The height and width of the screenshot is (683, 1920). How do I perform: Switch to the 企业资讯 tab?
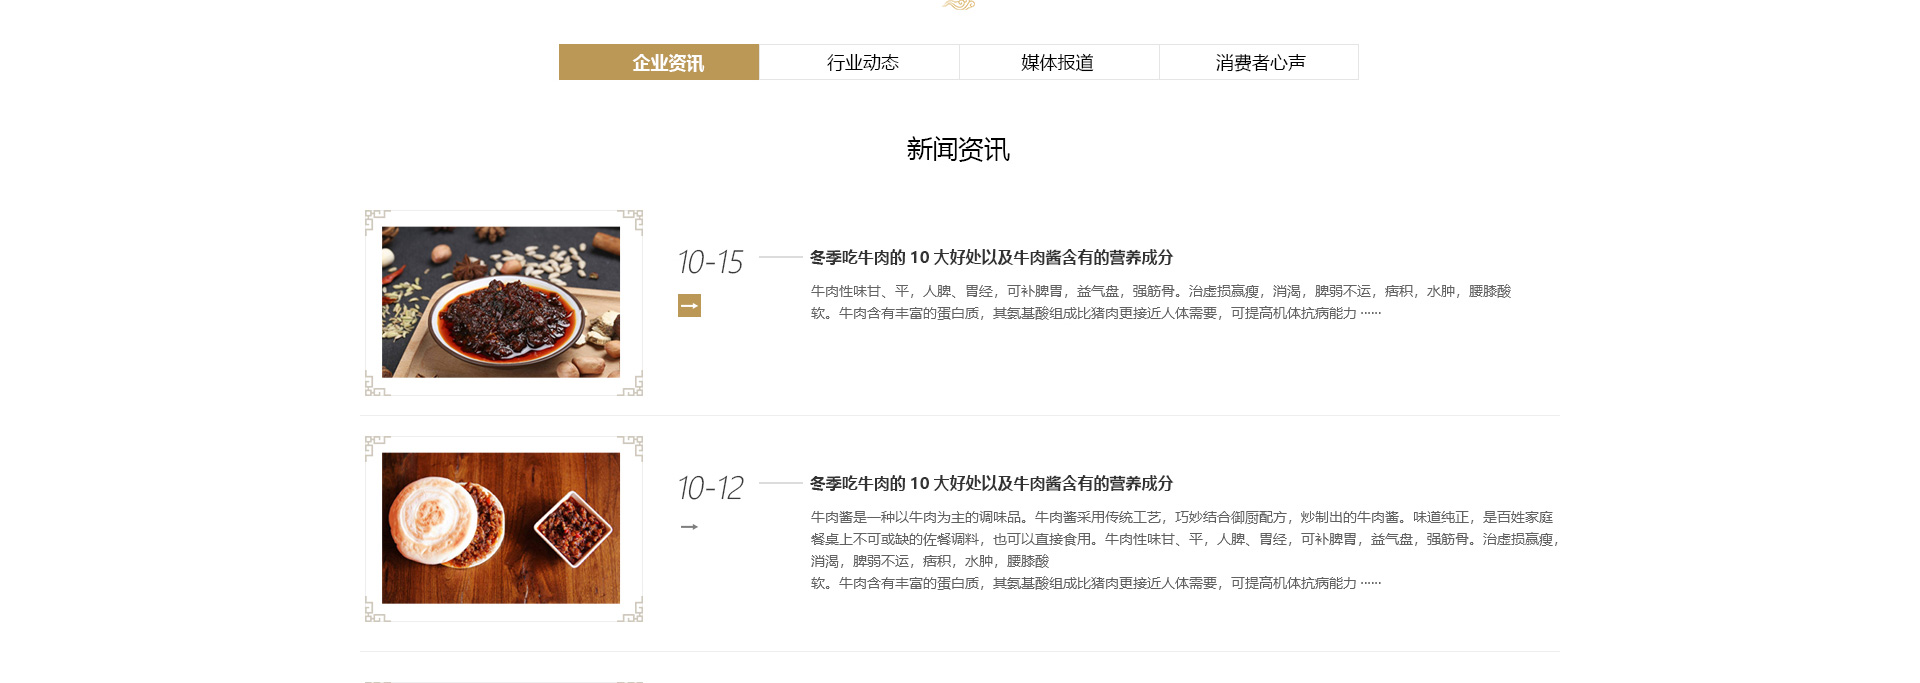point(659,62)
